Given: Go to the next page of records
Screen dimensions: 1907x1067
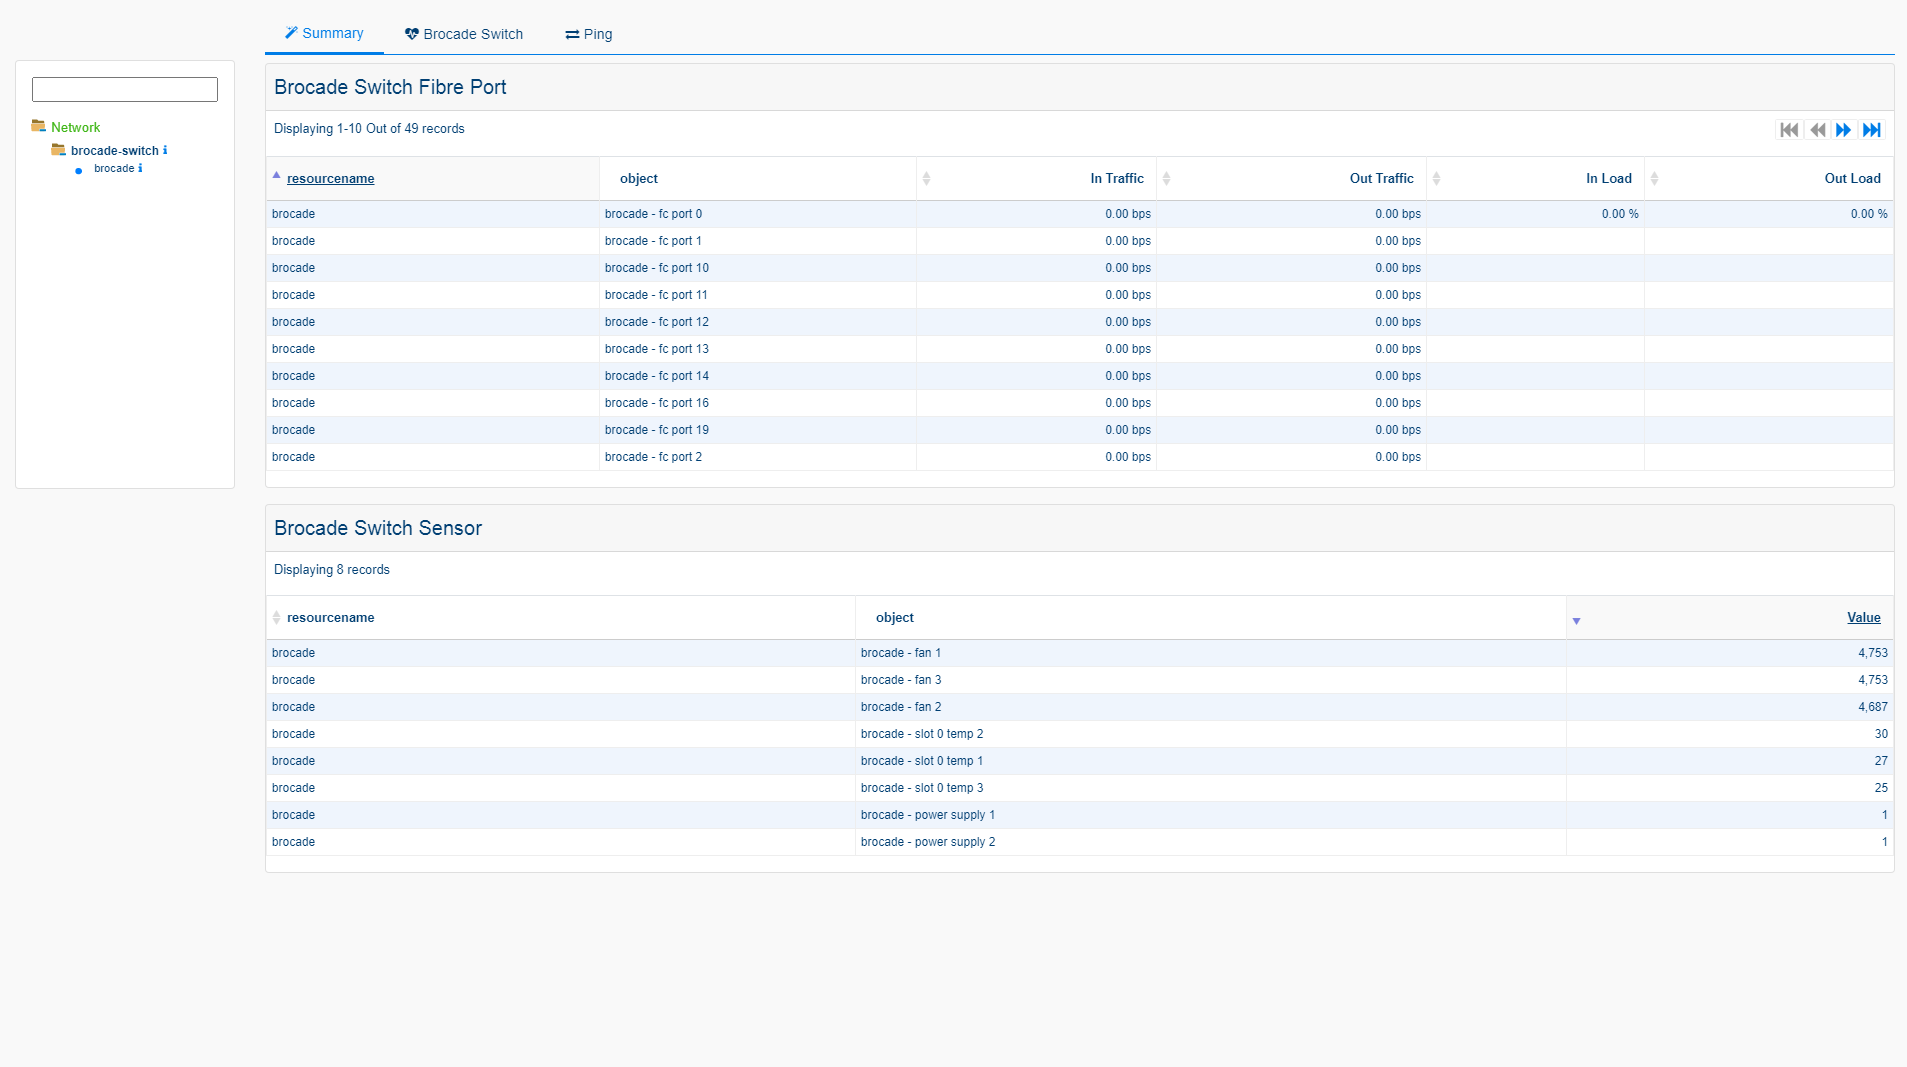Looking at the screenshot, I should pyautogui.click(x=1843, y=130).
